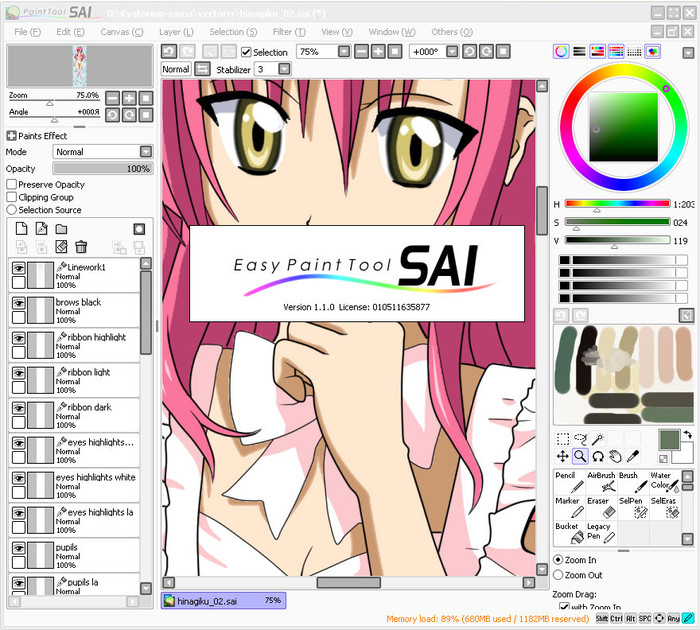Open the layer Mode Normal dropdown
Image resolution: width=700 pixels, height=630 pixels.
coord(146,152)
